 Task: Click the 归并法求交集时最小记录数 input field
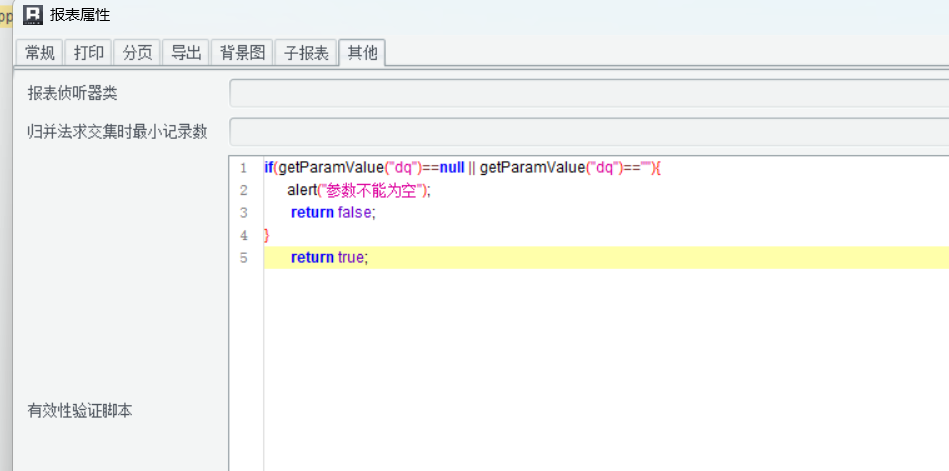coord(588,132)
